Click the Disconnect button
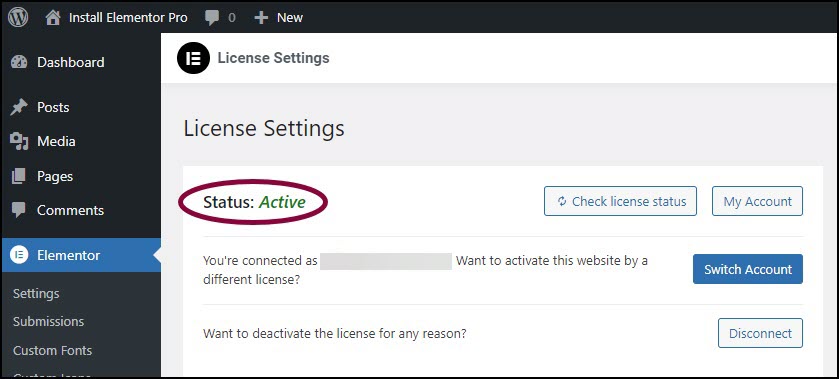 [x=760, y=333]
